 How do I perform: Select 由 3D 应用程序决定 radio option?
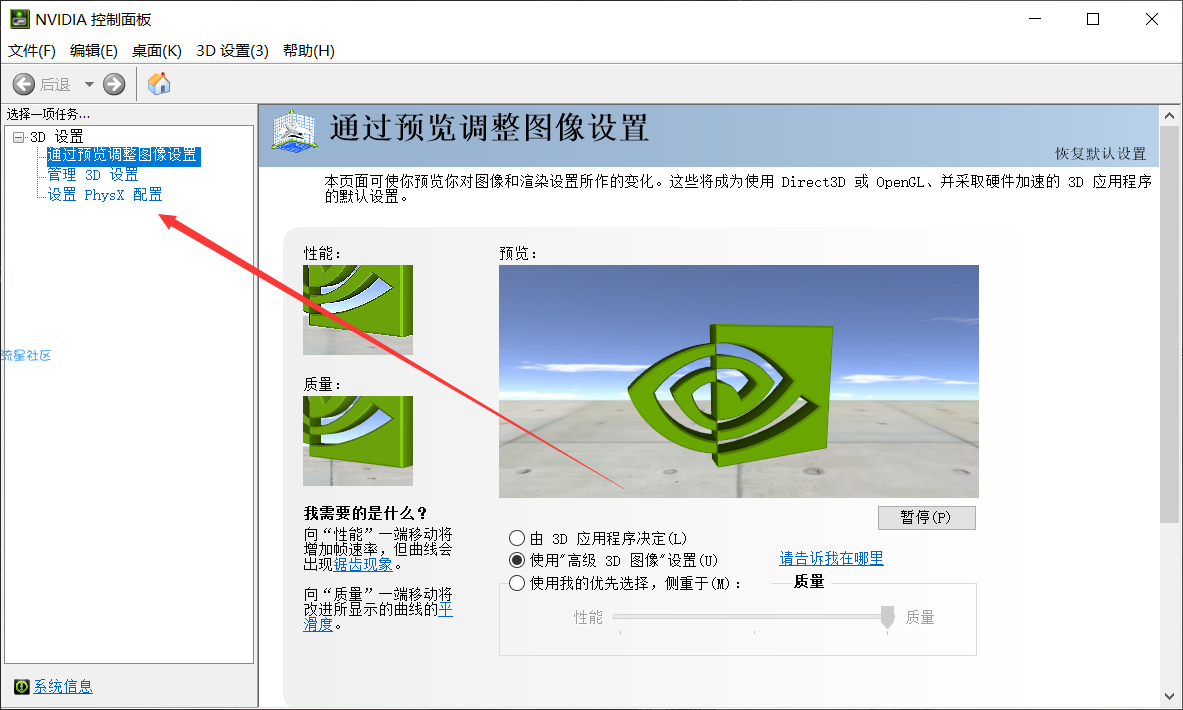[x=517, y=538]
